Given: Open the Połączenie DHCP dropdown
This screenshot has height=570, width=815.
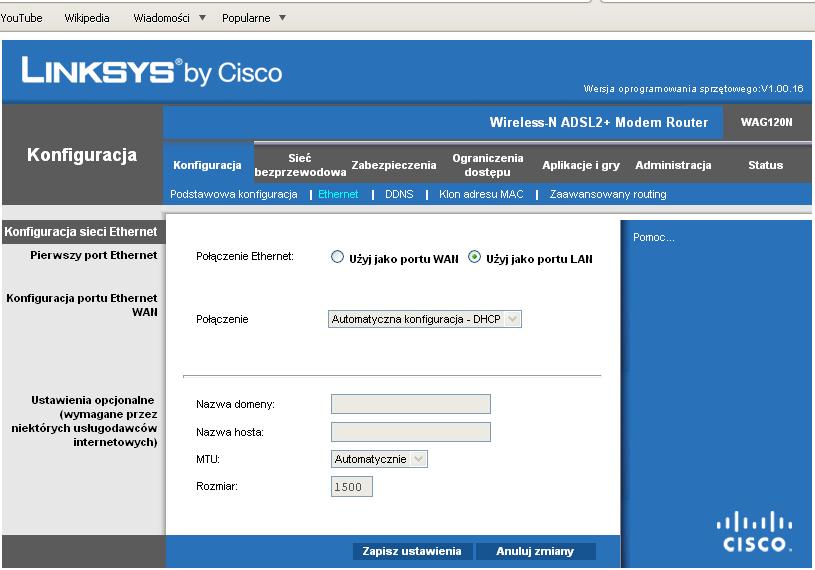Looking at the screenshot, I should (425, 319).
